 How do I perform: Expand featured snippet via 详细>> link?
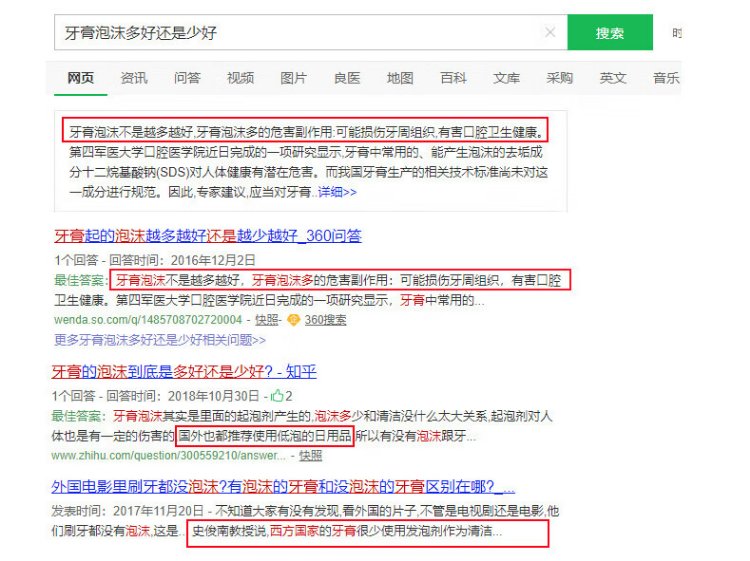pos(336,191)
